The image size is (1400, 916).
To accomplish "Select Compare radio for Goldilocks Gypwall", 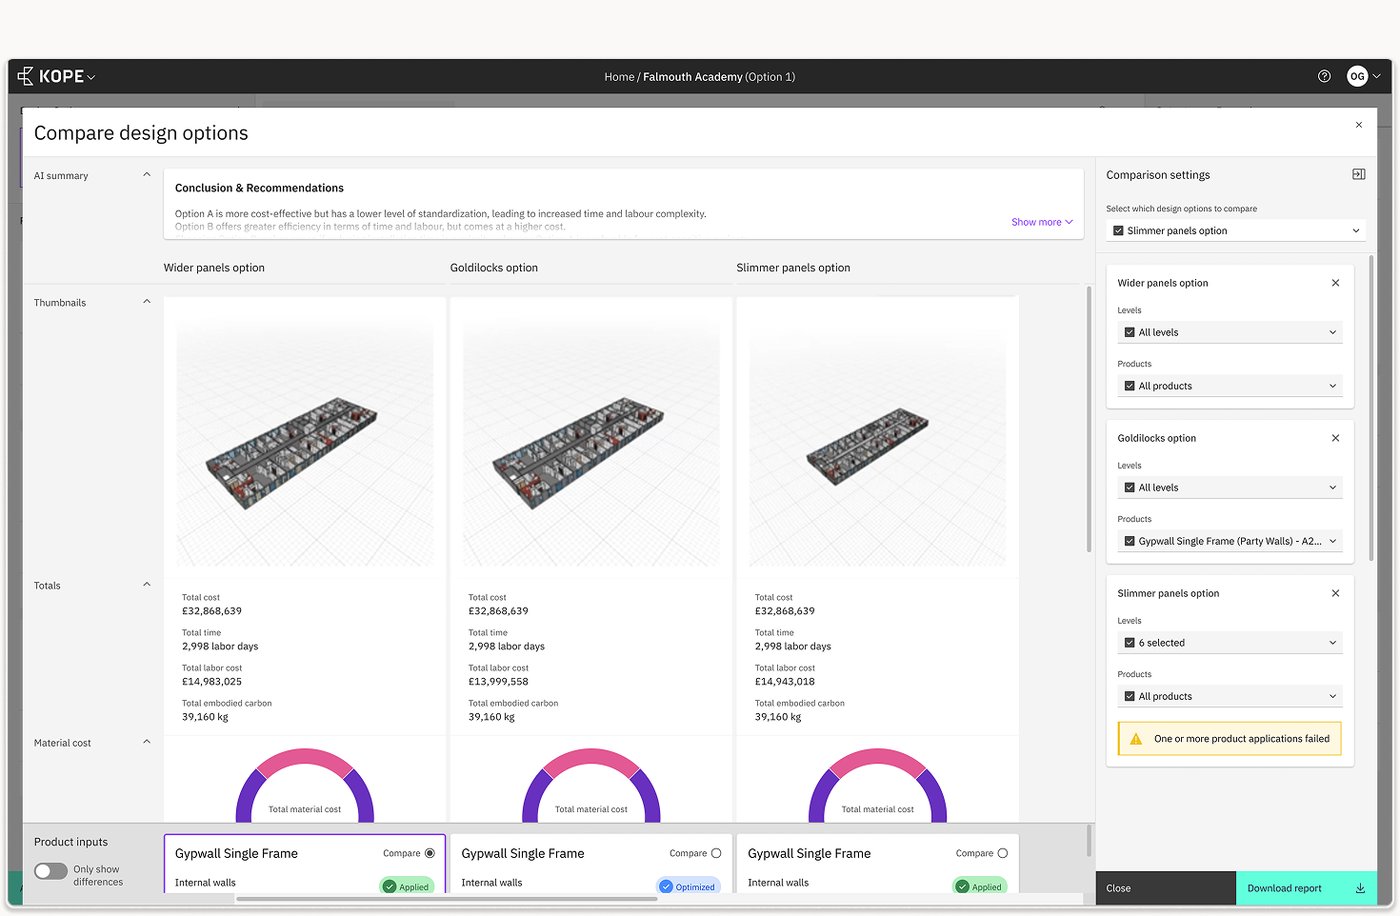I will click(716, 853).
